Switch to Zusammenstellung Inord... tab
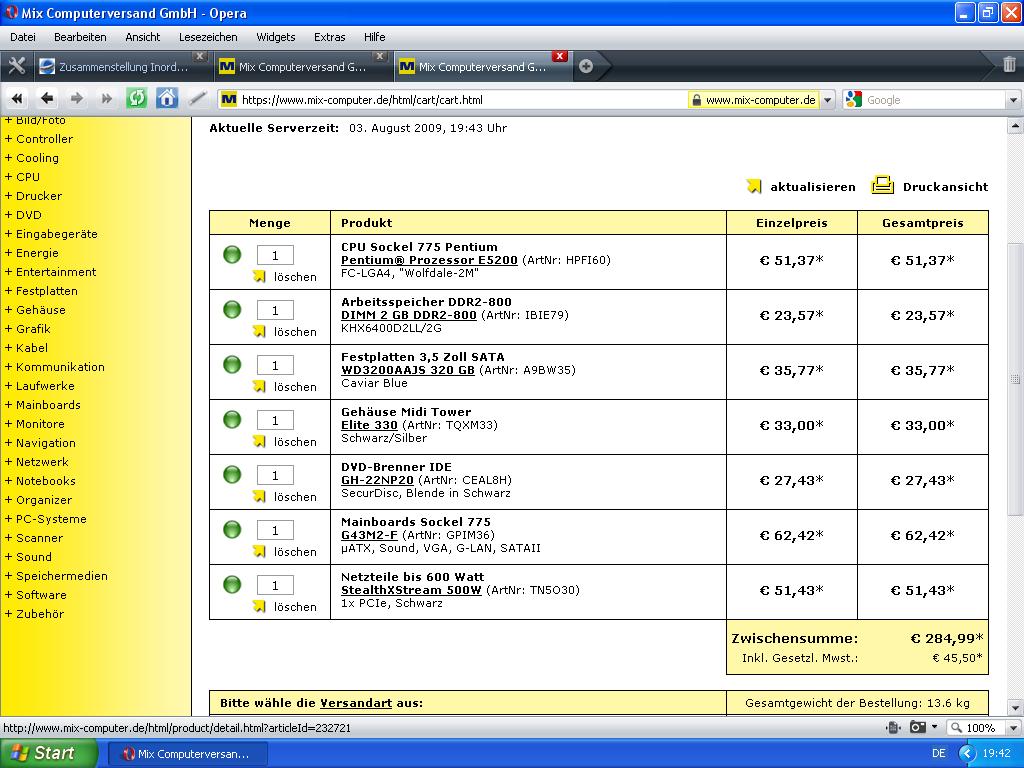 [x=121, y=67]
